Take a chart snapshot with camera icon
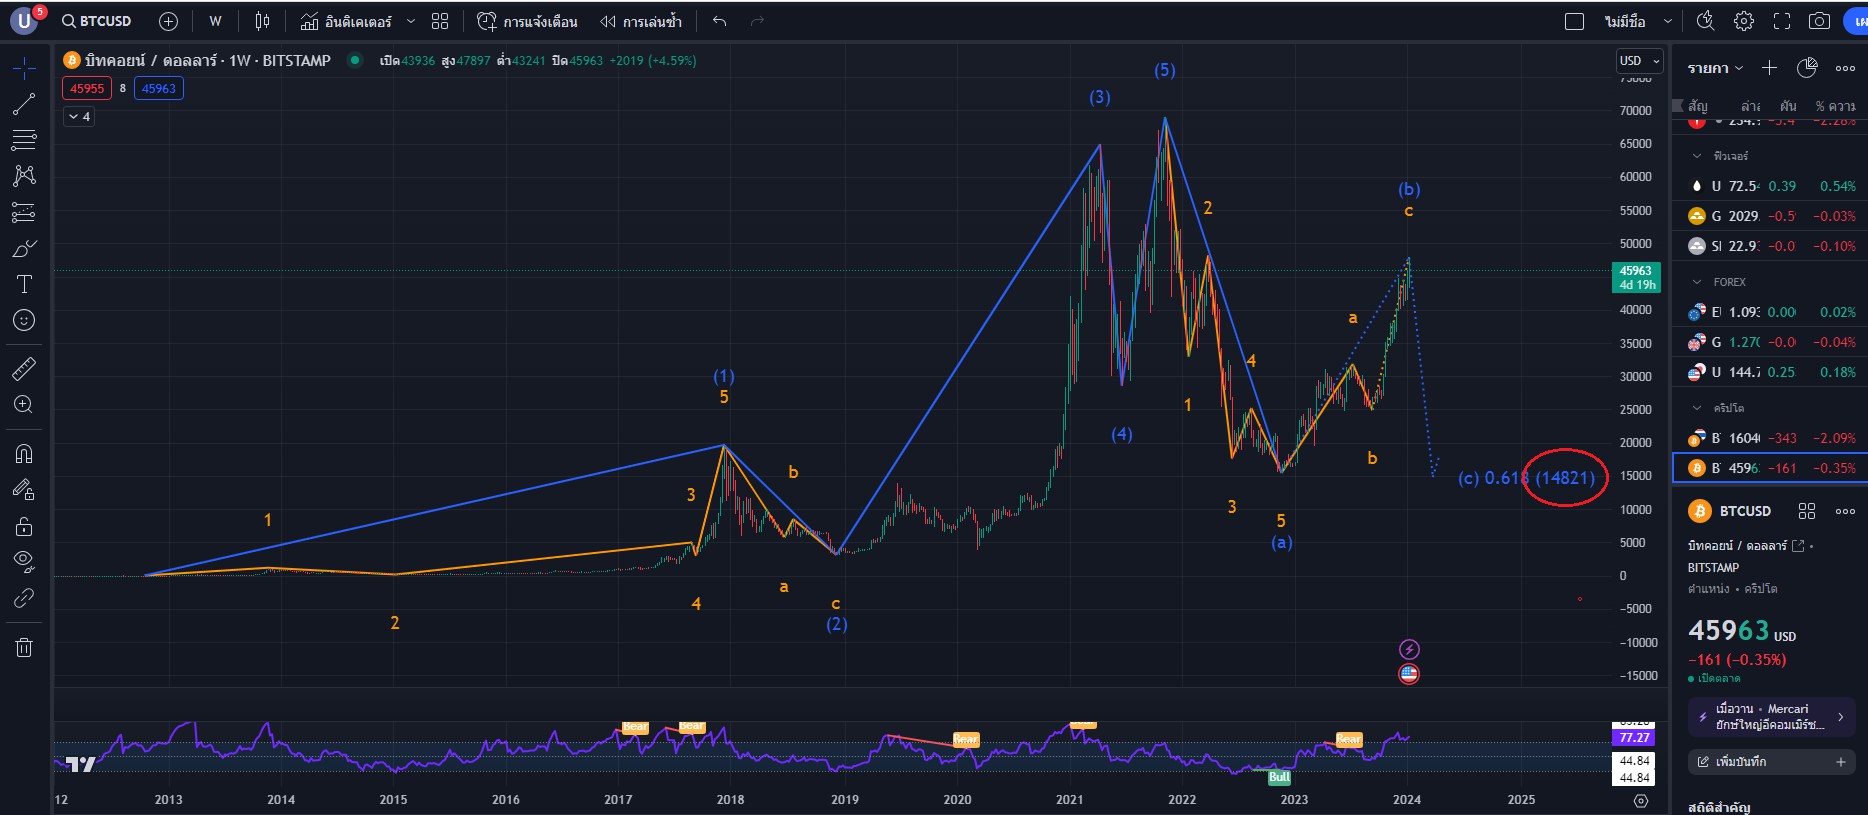Viewport: 1868px width, 815px height. (x=1820, y=21)
